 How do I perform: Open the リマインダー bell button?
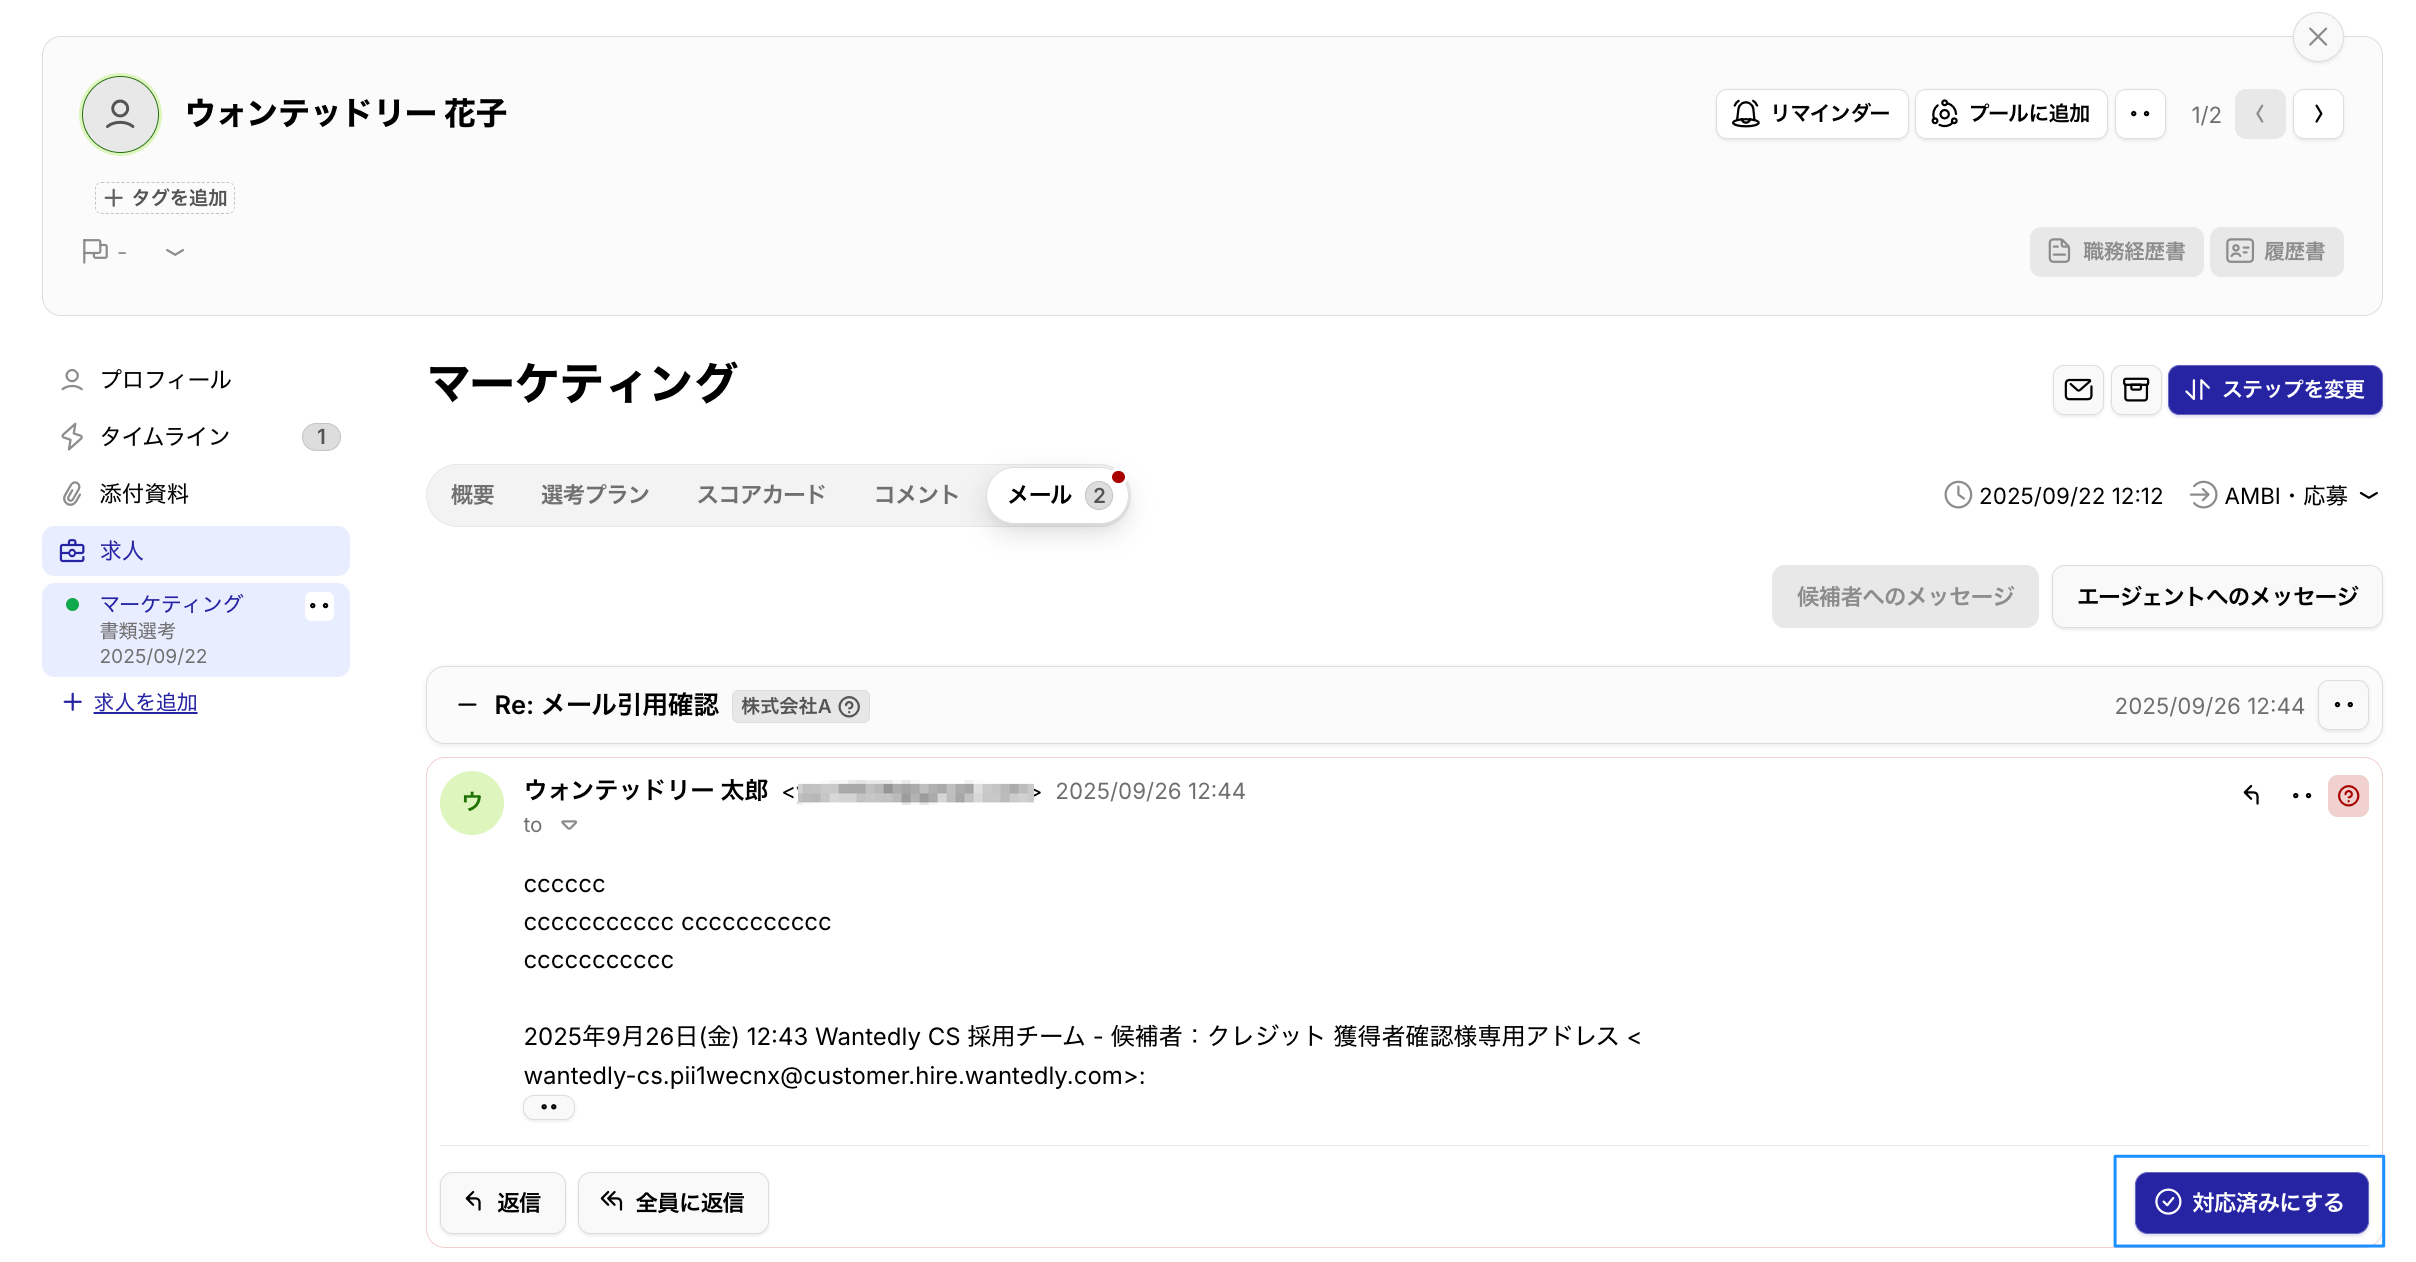pyautogui.click(x=1811, y=114)
